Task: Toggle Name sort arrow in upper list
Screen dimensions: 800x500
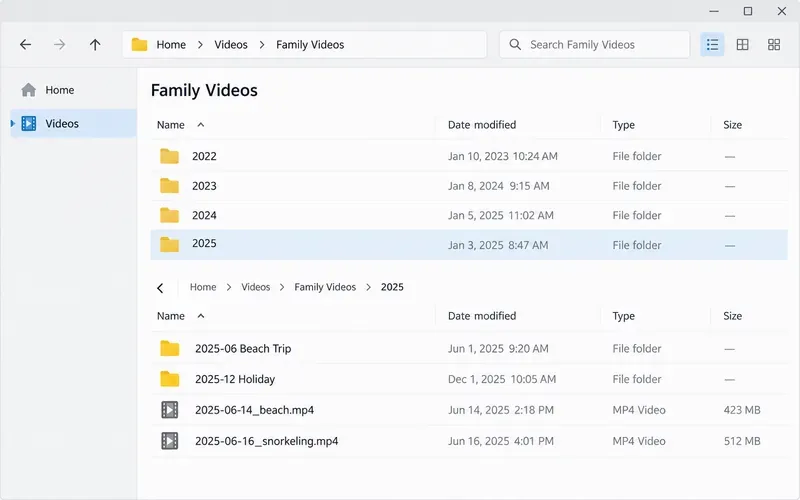Action: point(201,125)
